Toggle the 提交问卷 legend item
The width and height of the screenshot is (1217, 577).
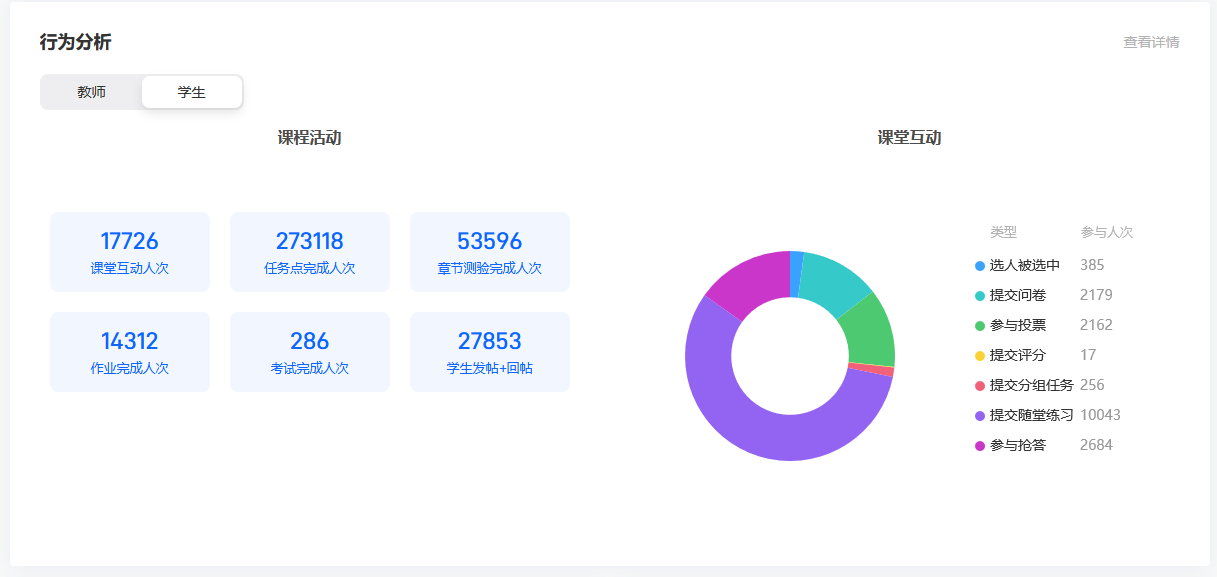click(x=1017, y=295)
